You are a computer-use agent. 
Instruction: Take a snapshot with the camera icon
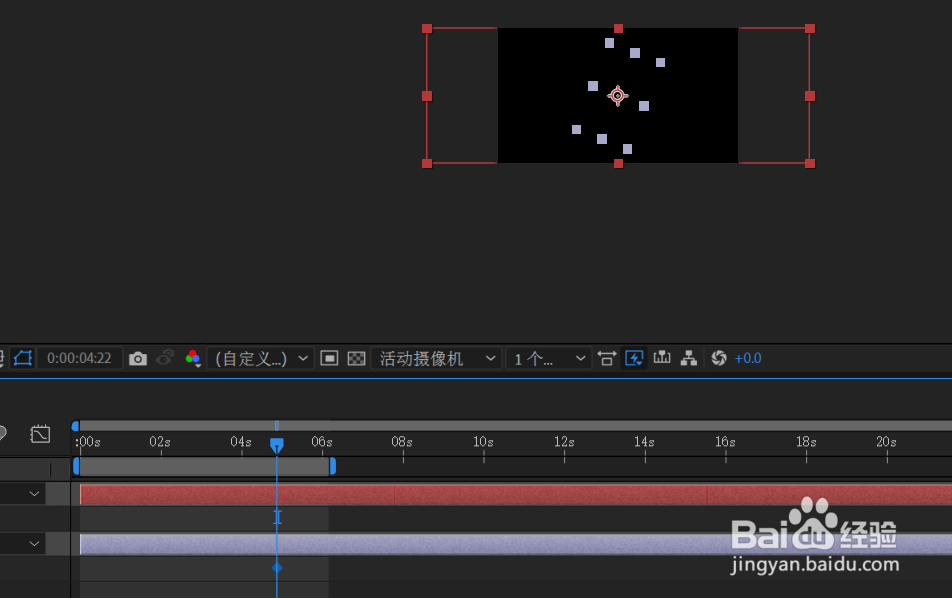(x=138, y=359)
